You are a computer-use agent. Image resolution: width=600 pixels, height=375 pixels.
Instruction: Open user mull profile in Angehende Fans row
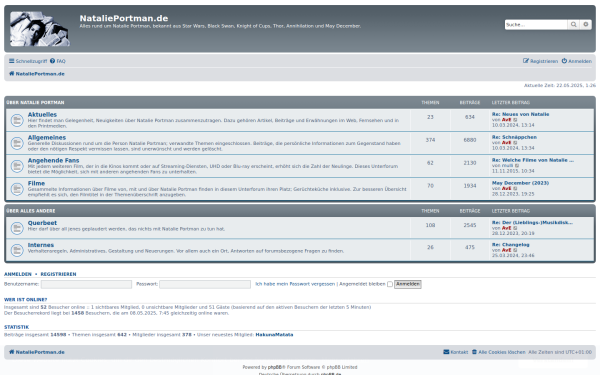click(x=507, y=166)
